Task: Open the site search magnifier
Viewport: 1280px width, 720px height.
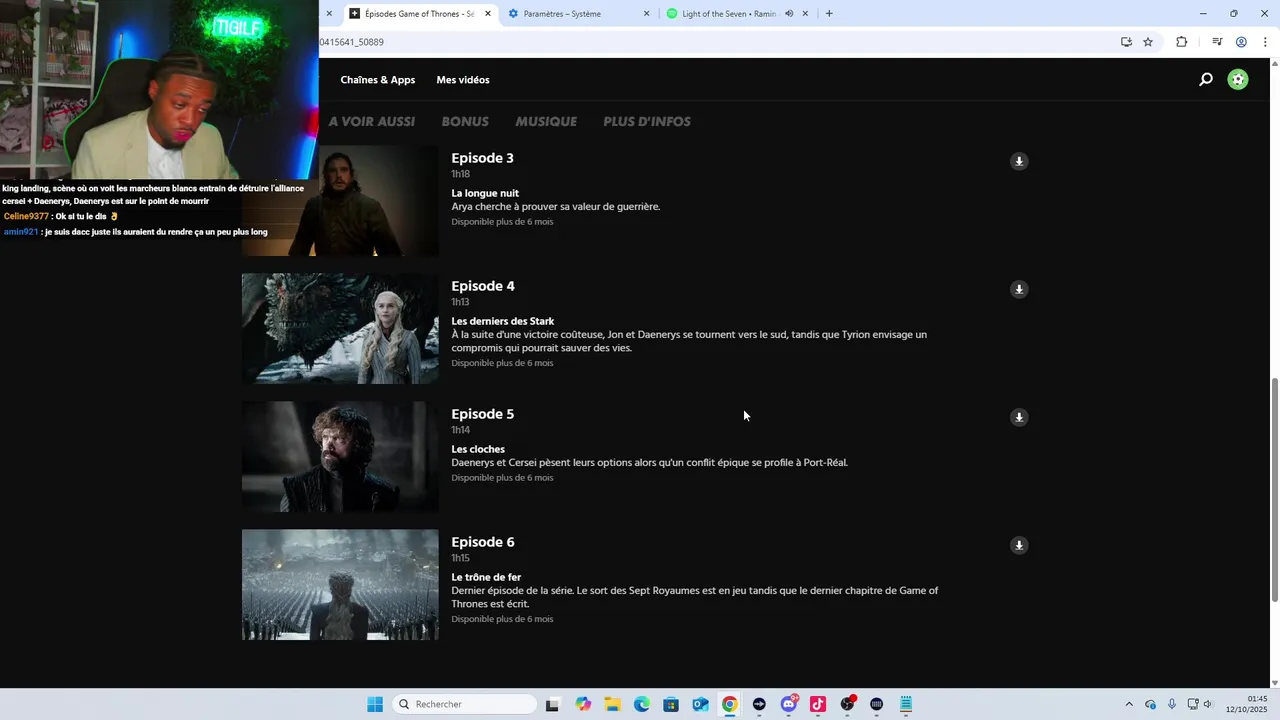Action: 1206,80
